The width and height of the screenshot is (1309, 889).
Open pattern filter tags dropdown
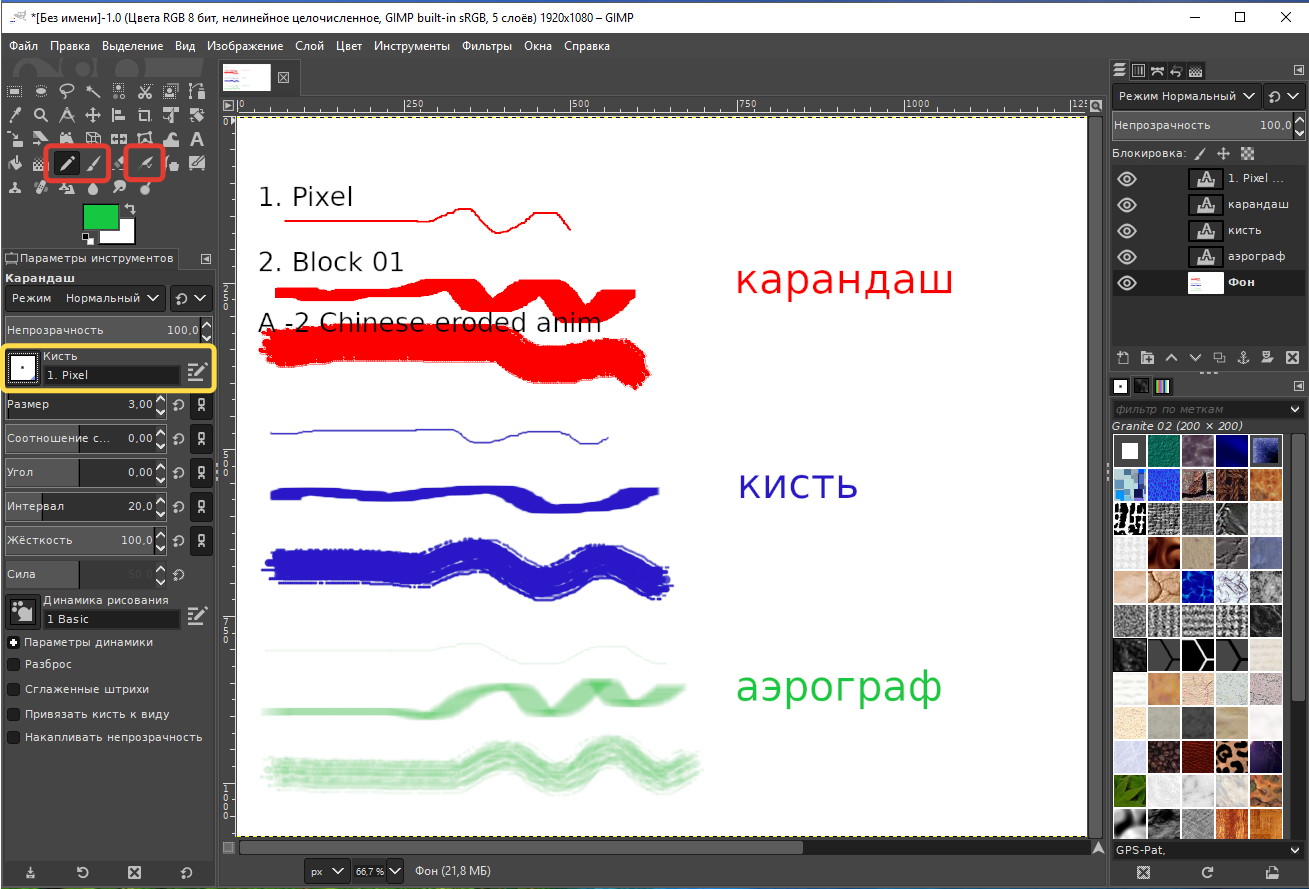click(1296, 409)
